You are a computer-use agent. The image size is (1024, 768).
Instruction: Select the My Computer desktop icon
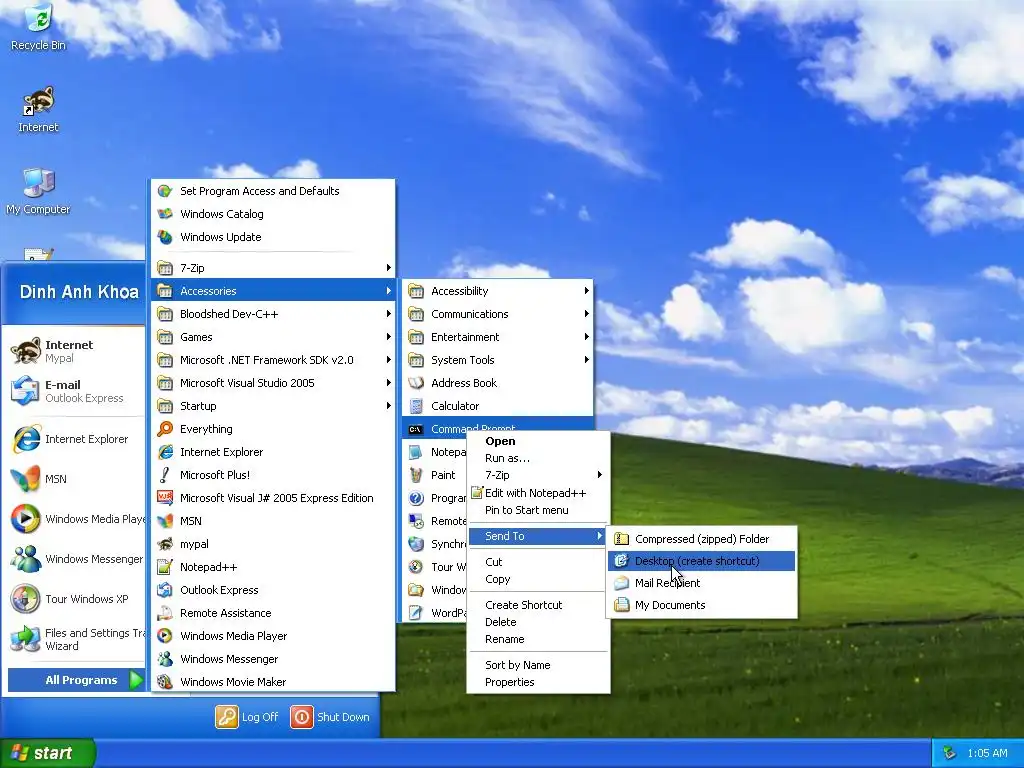pyautogui.click(x=39, y=191)
